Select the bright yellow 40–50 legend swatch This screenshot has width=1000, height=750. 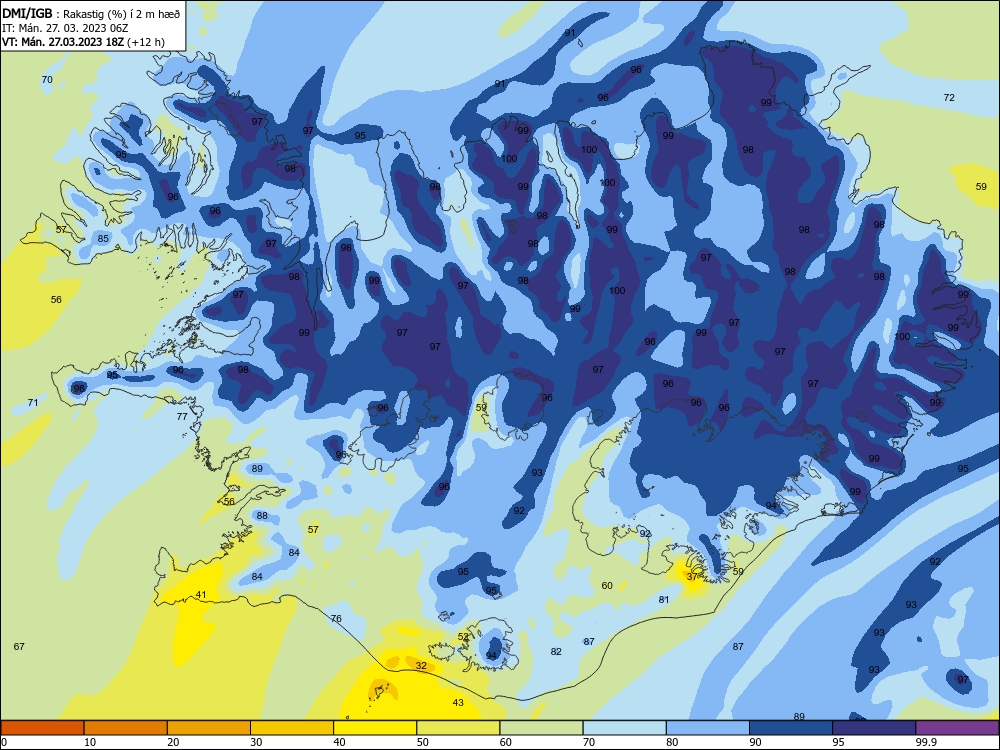click(x=375, y=728)
